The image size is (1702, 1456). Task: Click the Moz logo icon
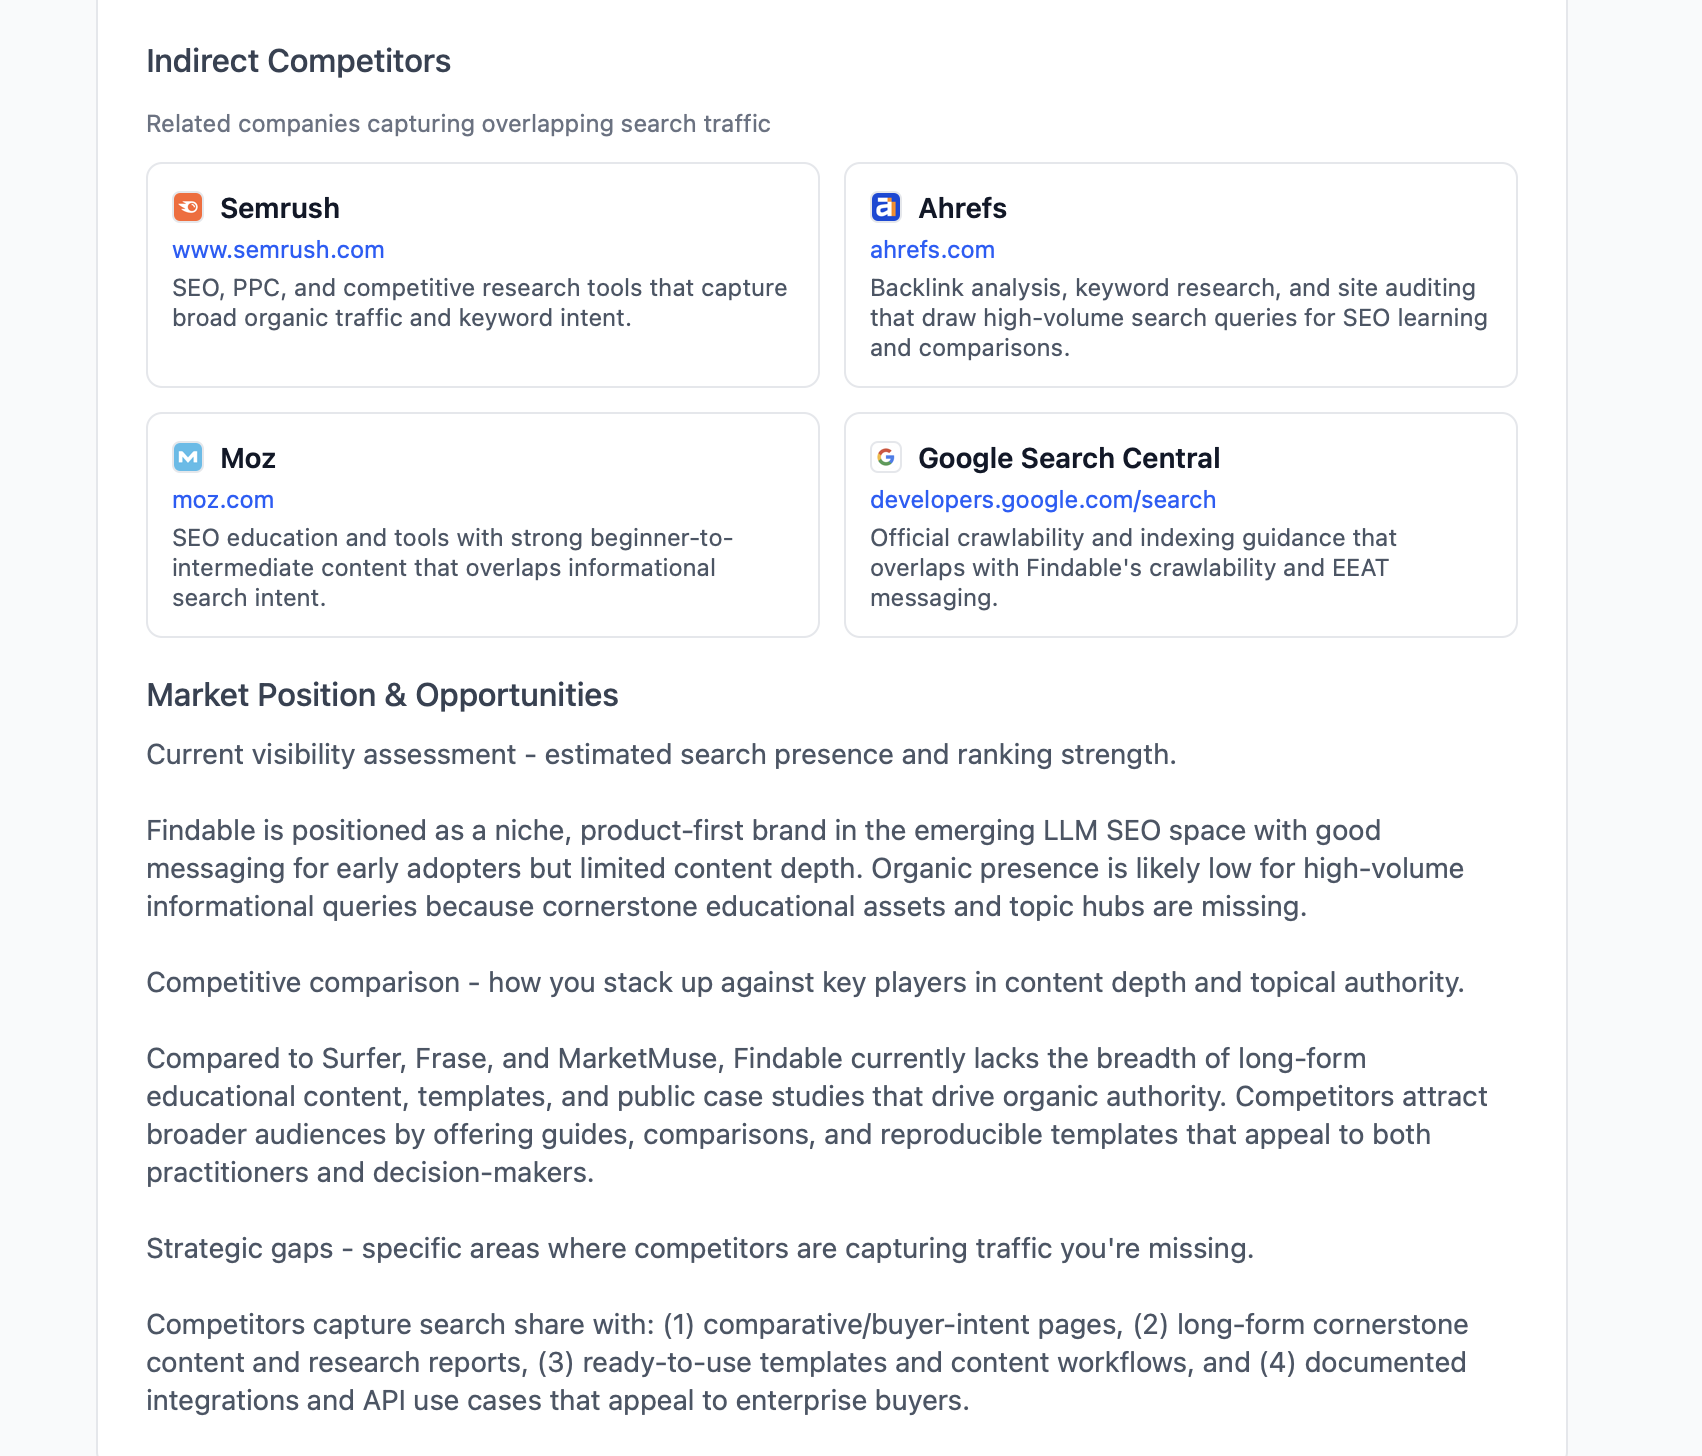188,457
